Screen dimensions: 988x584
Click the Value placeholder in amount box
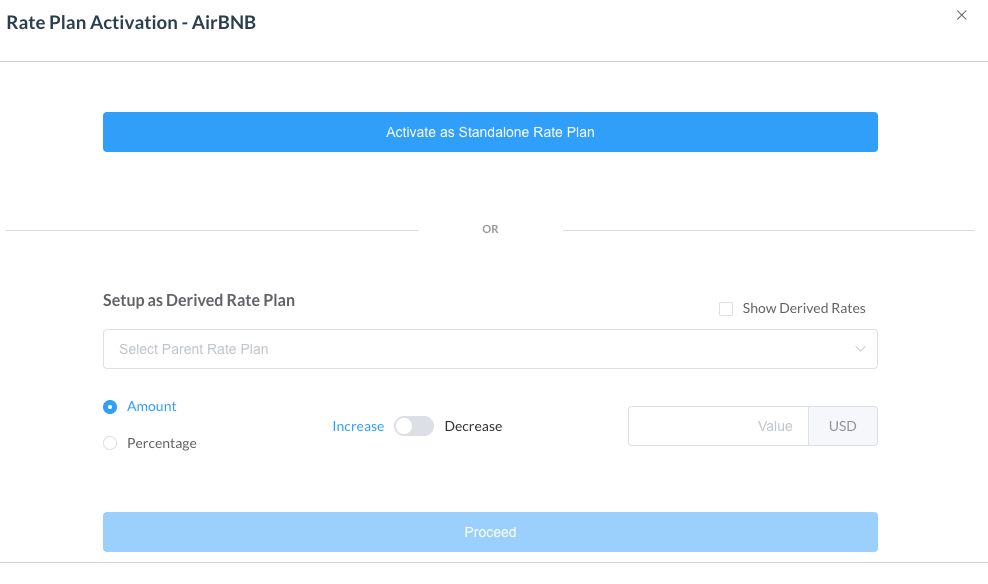point(774,426)
